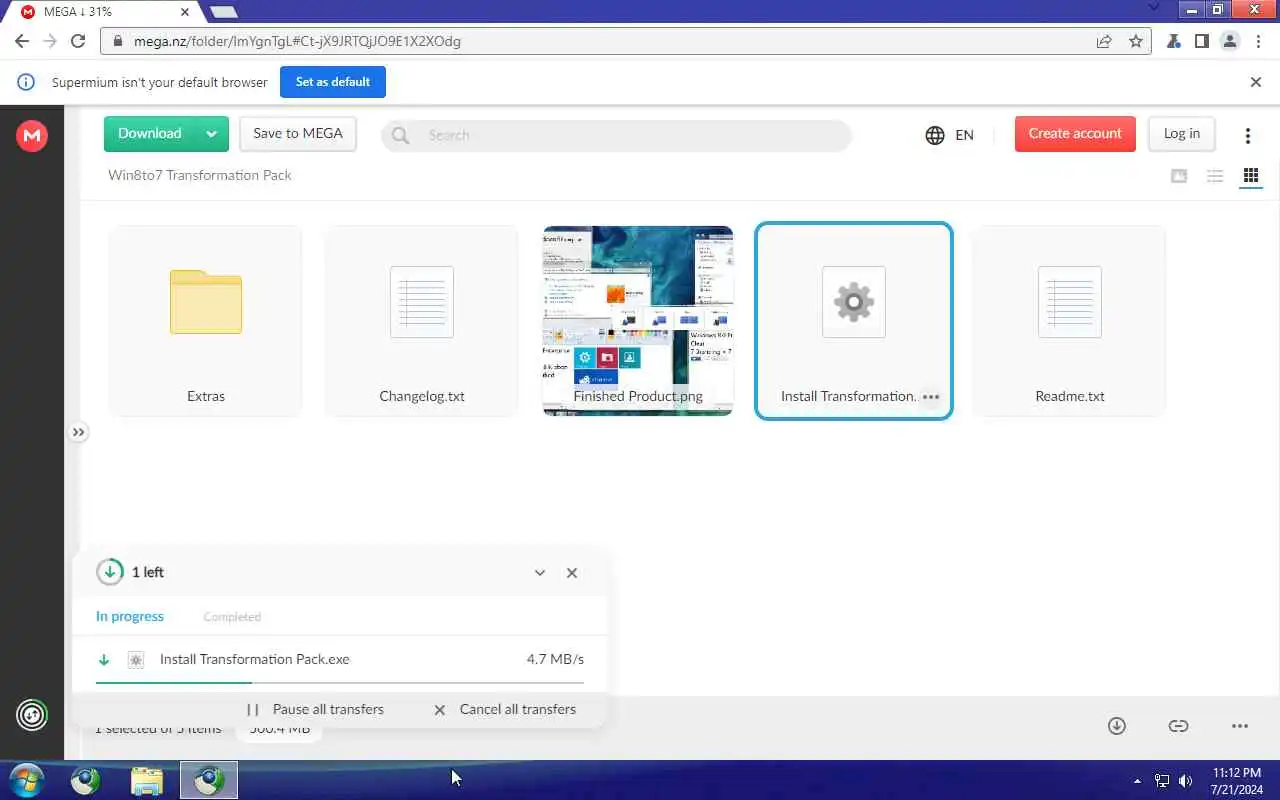This screenshot has height=800, width=1280.
Task: Click the download progress bar
Action: pos(340,682)
